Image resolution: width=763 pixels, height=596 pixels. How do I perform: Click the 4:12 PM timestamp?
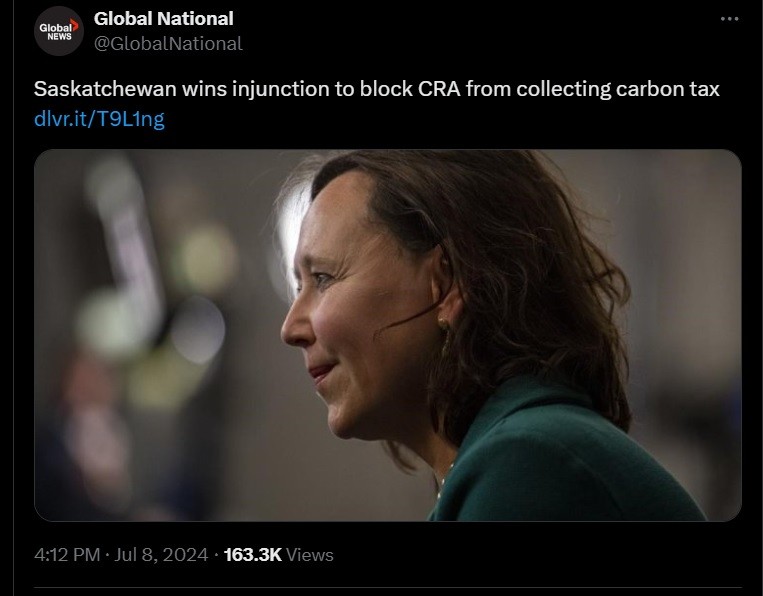point(66,554)
